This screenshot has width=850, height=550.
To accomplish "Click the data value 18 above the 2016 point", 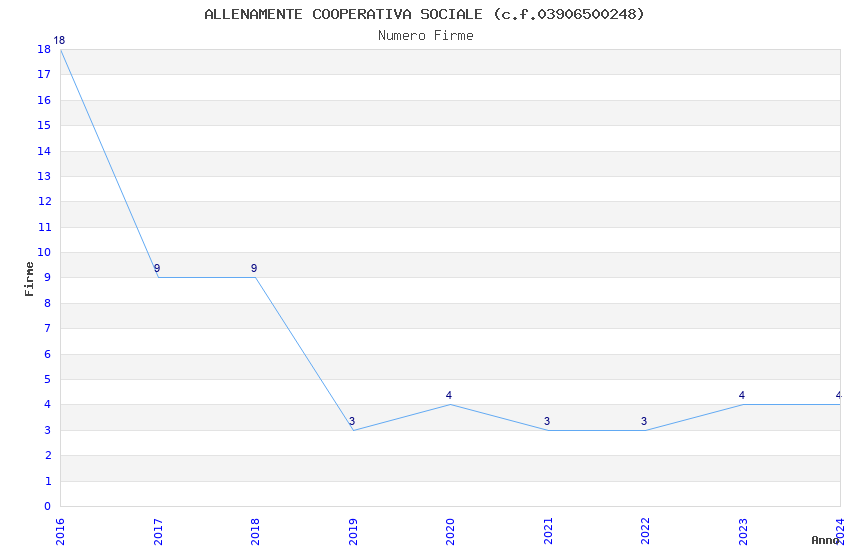I will click(x=59, y=41).
